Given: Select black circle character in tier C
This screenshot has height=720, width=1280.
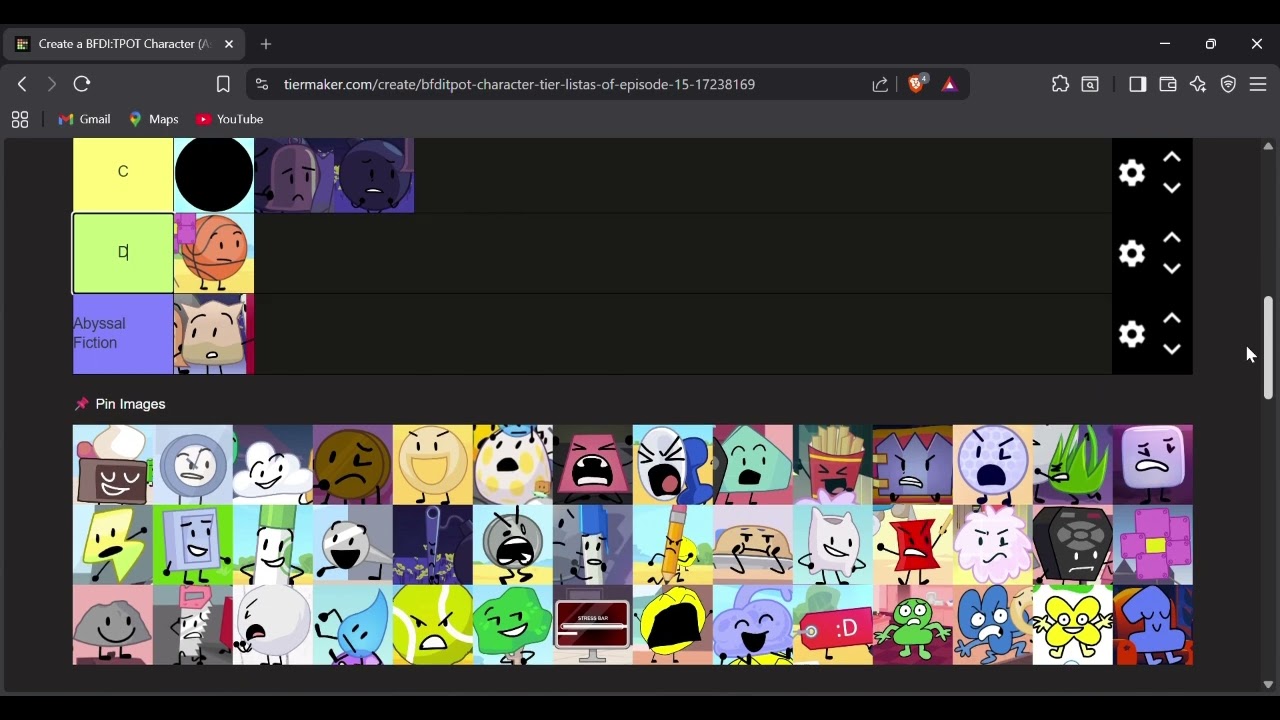Looking at the screenshot, I should 214,174.
